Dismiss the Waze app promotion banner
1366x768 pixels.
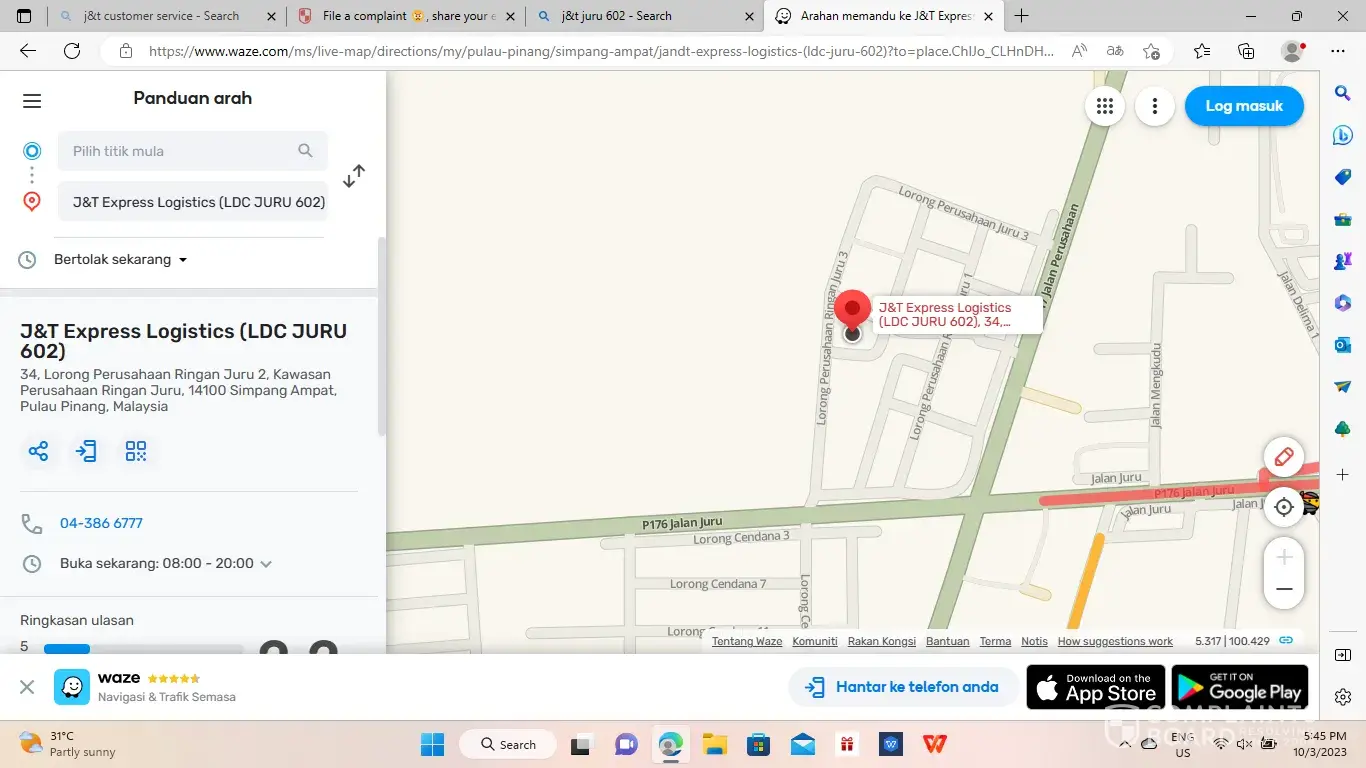[27, 687]
